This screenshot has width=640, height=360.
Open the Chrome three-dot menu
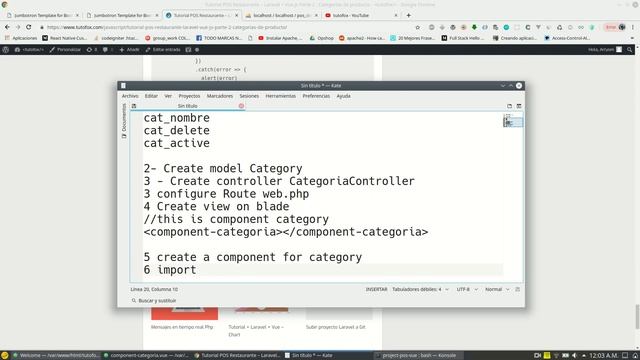633,27
